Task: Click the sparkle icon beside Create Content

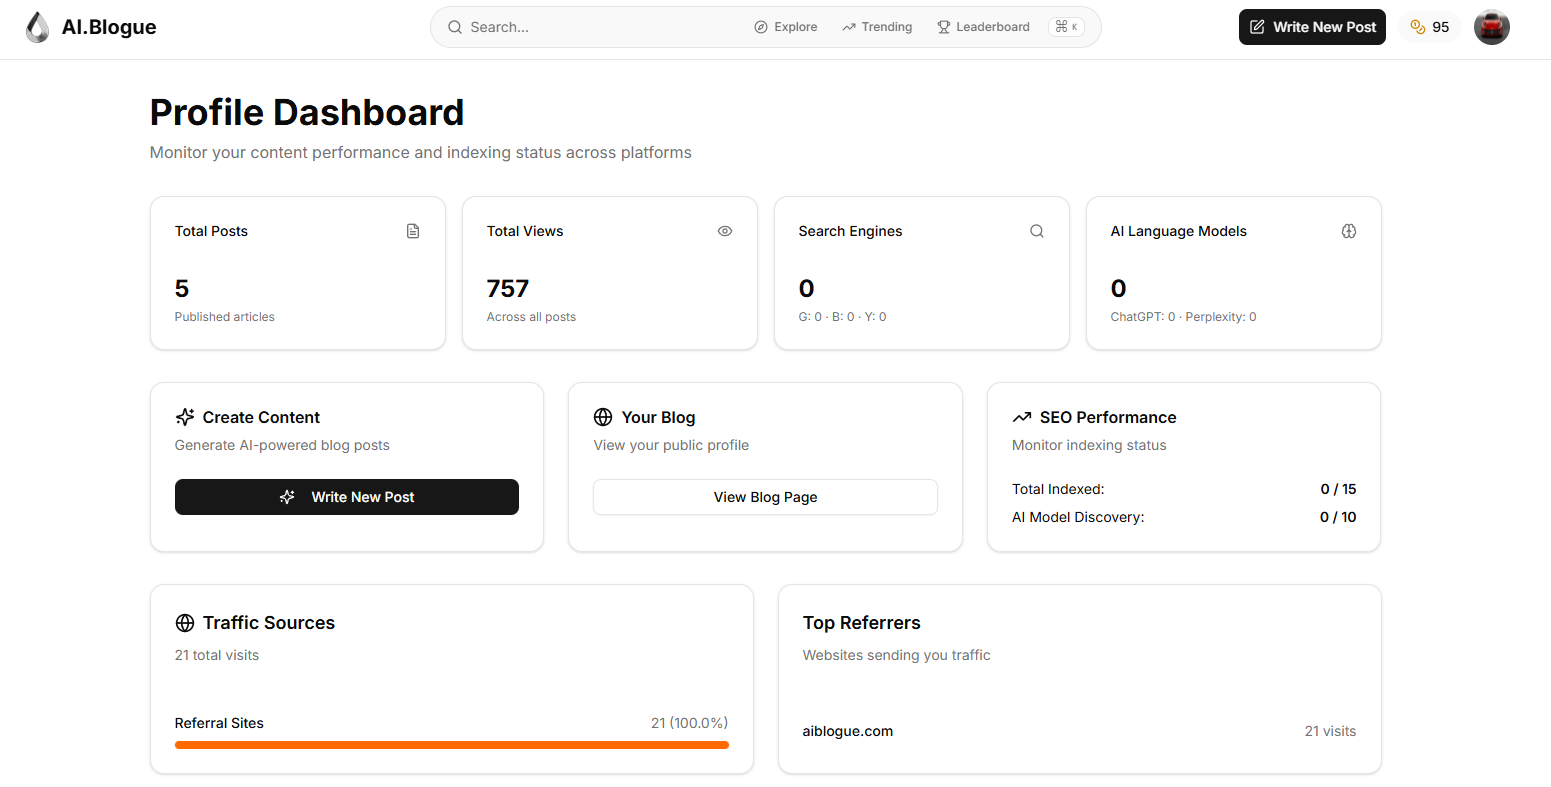Action: (x=185, y=417)
